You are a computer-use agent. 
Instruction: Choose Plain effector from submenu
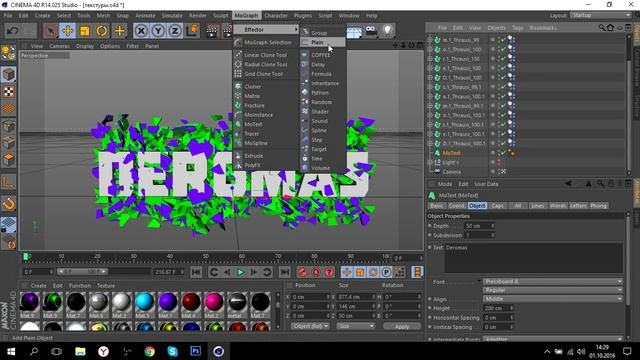point(323,42)
